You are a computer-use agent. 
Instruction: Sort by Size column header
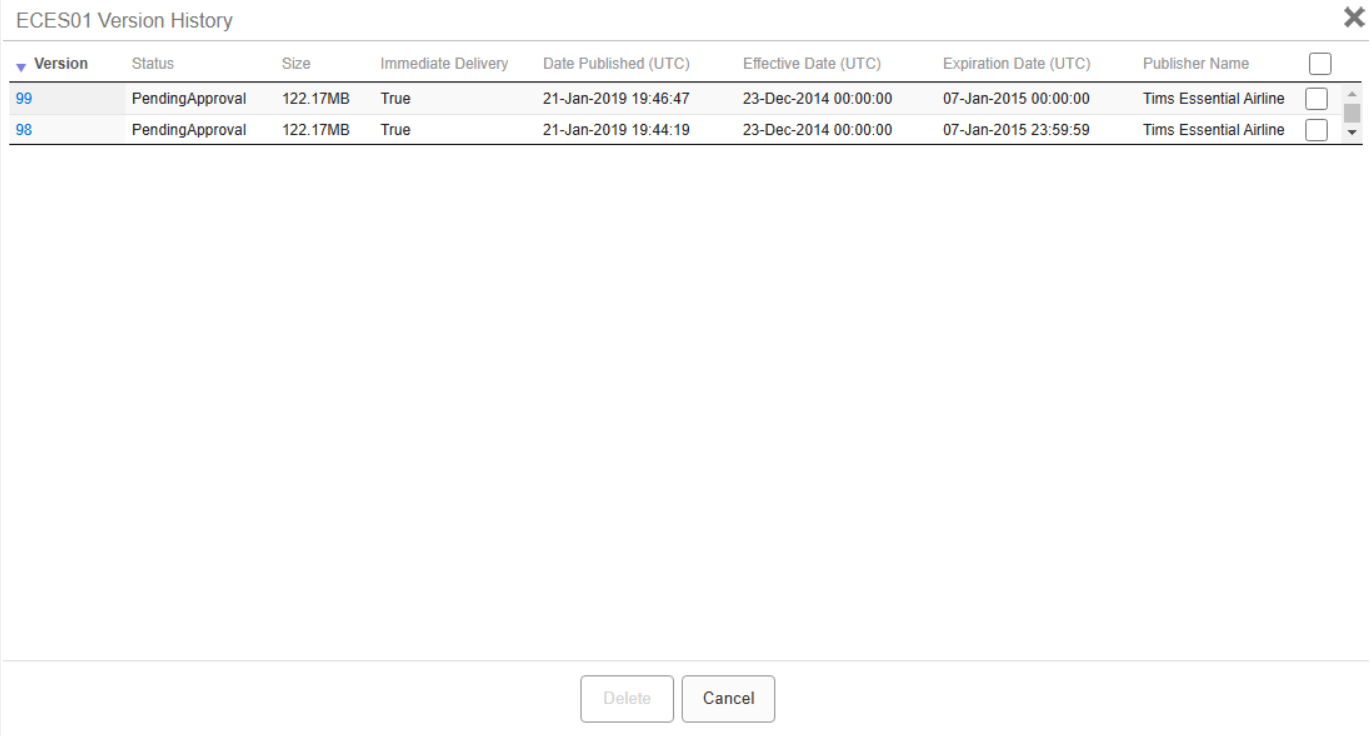point(296,63)
